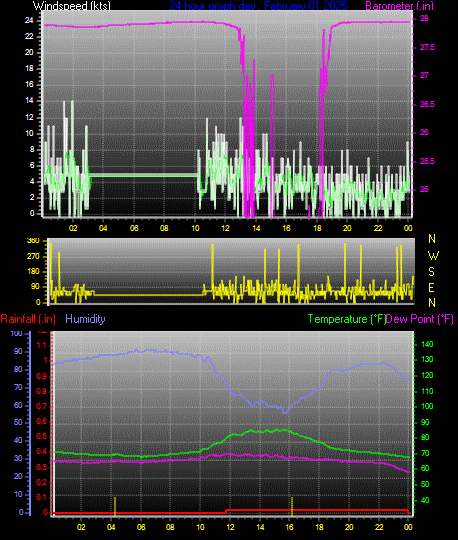Viewport: 458px width, 540px height.
Task: Click the W compass label beside direction graph
Action: click(433, 256)
